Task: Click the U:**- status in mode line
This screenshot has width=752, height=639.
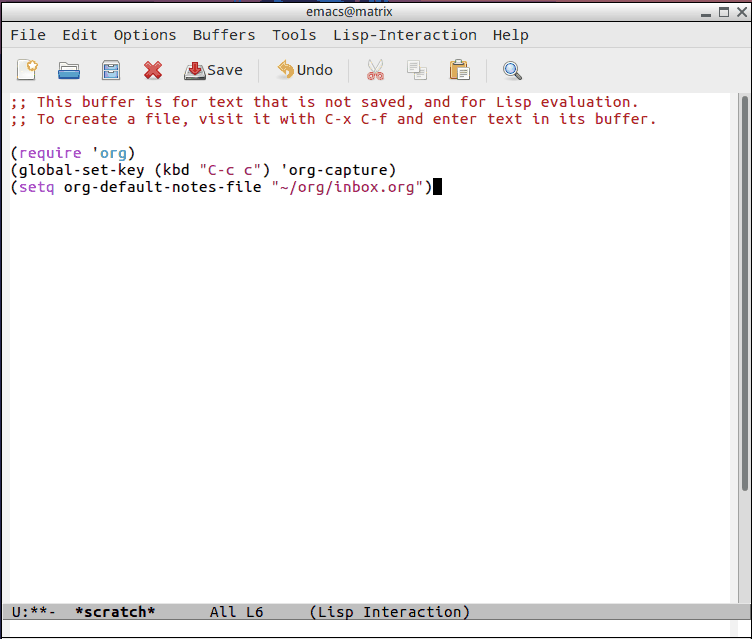Action: click(34, 612)
